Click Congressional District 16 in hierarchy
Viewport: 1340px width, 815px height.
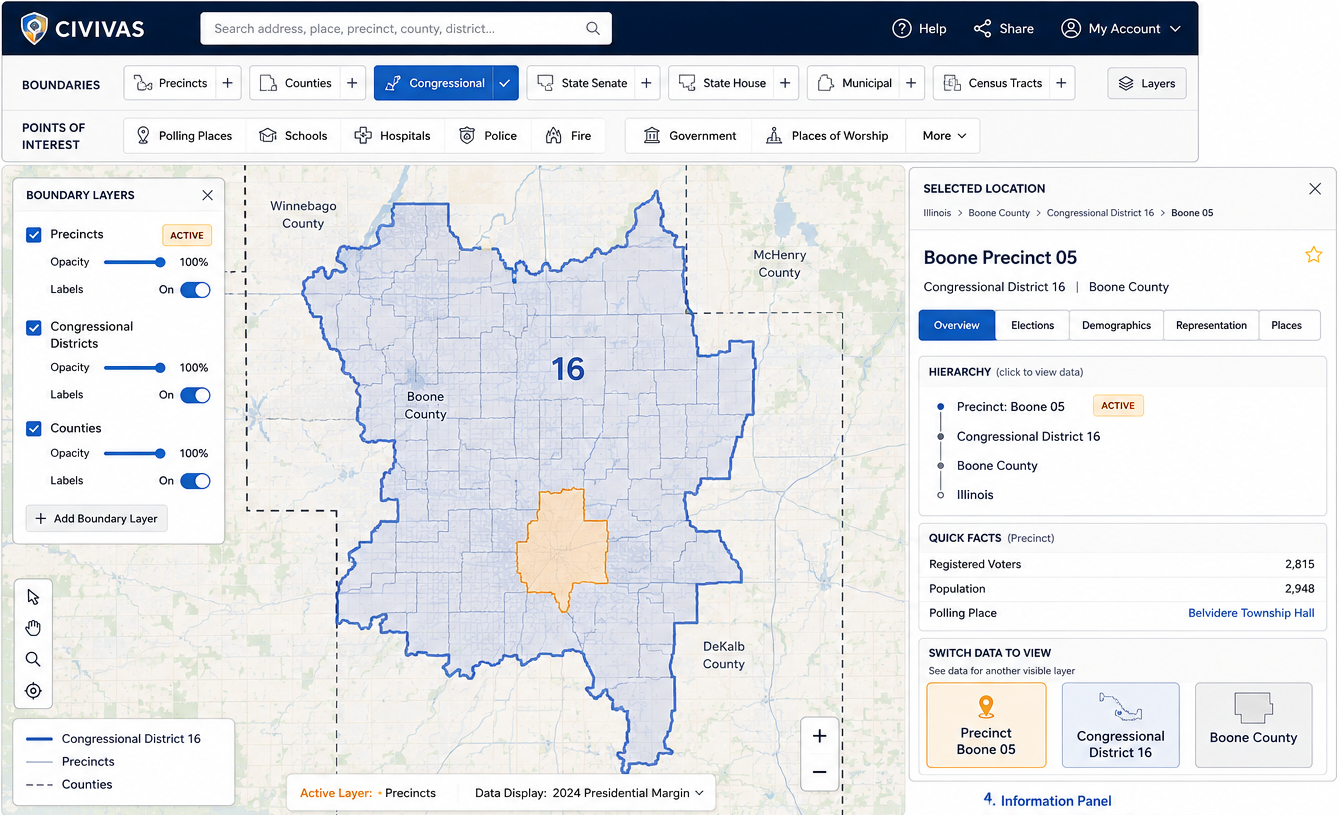(x=1028, y=437)
